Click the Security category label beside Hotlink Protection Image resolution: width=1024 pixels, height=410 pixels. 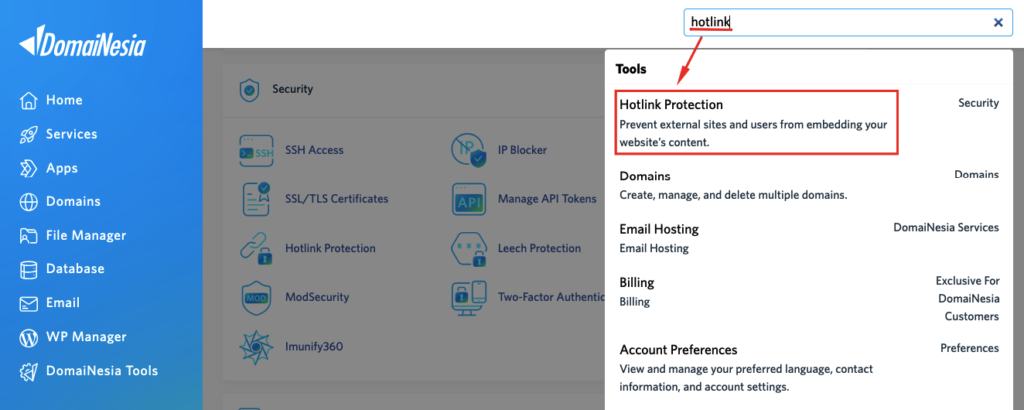coord(978,103)
